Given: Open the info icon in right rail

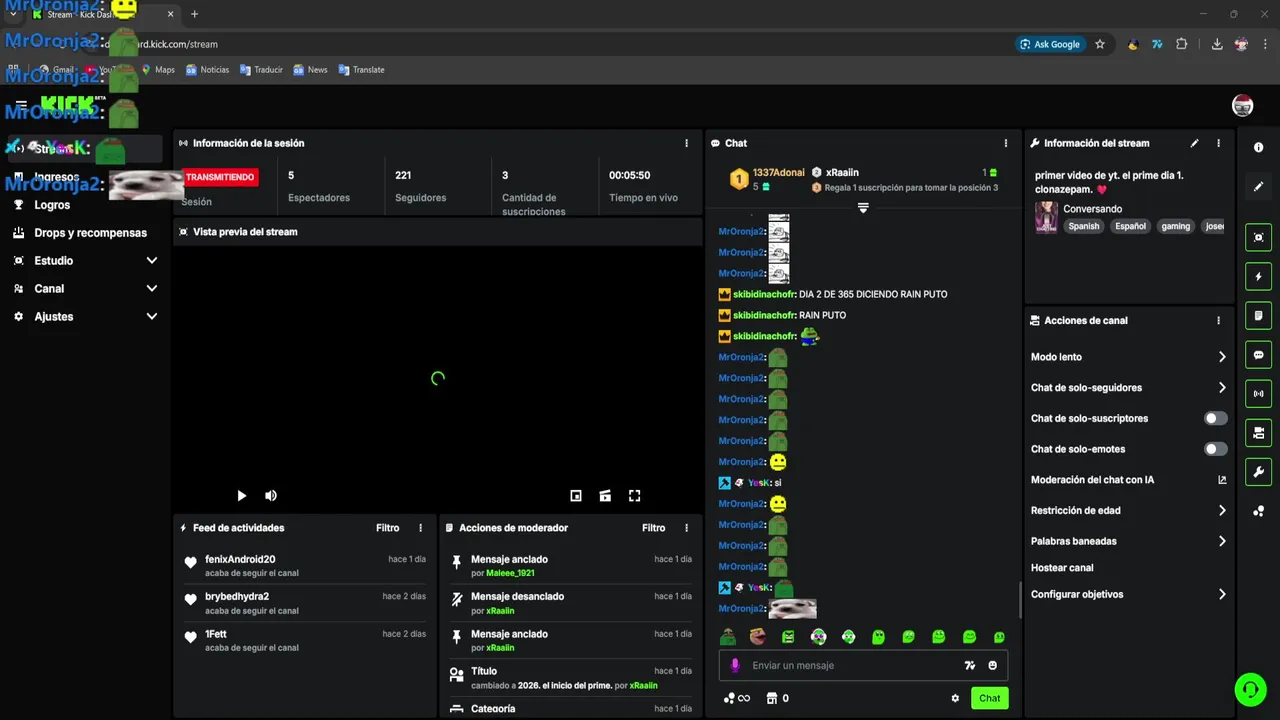Looking at the screenshot, I should coord(1258,147).
